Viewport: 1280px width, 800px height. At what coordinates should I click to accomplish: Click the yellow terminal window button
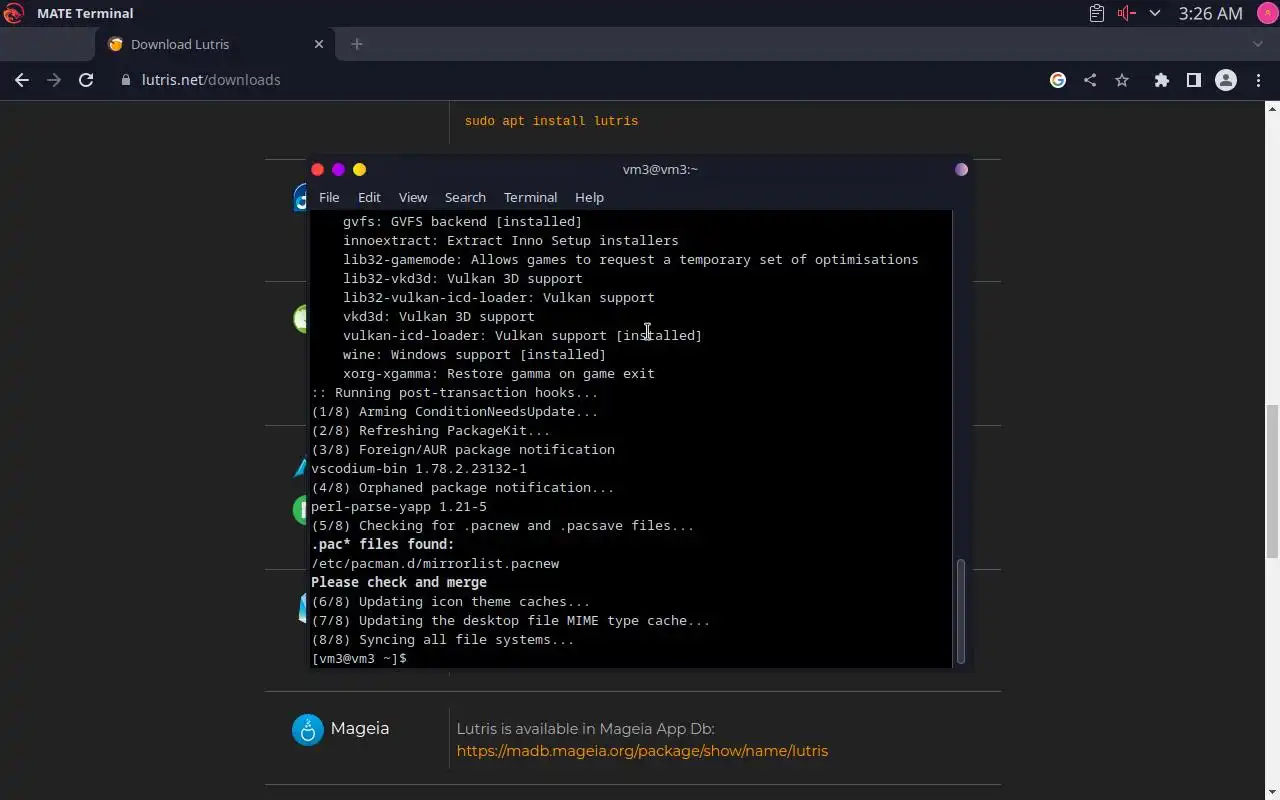360,170
